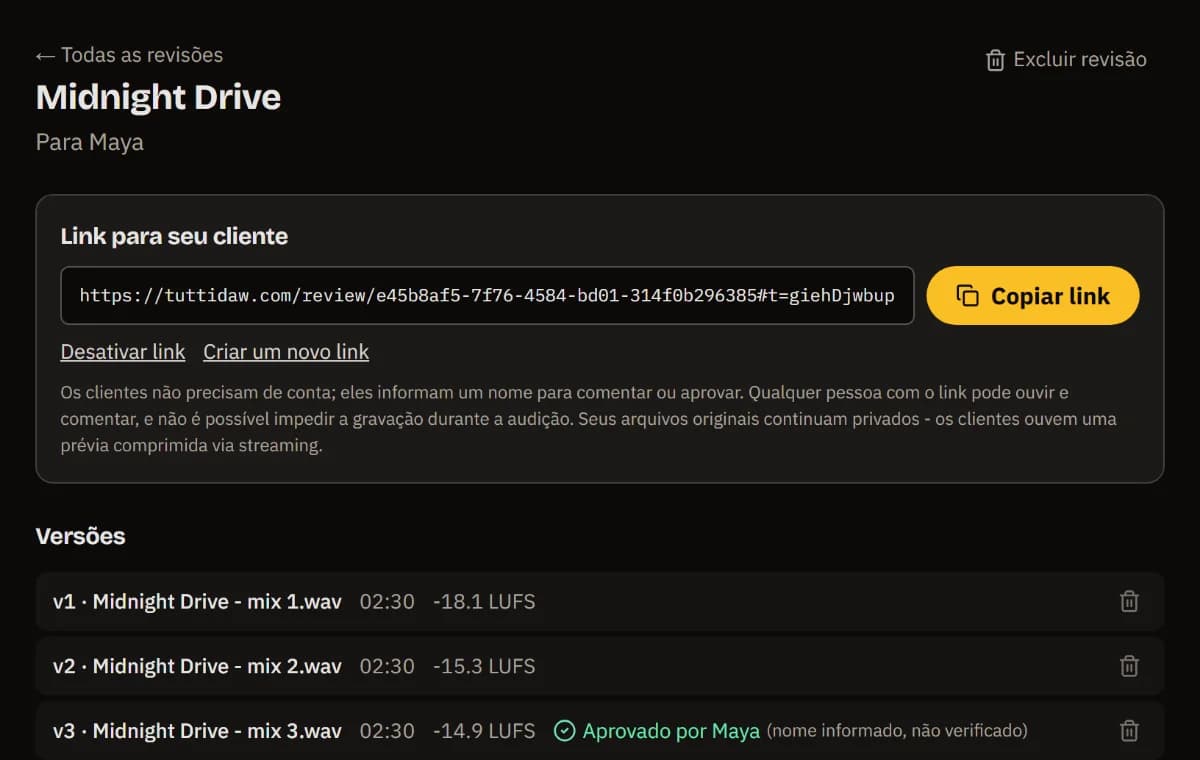1200x760 pixels.
Task: Click the Para Maya subtitle
Action: pyautogui.click(x=90, y=142)
